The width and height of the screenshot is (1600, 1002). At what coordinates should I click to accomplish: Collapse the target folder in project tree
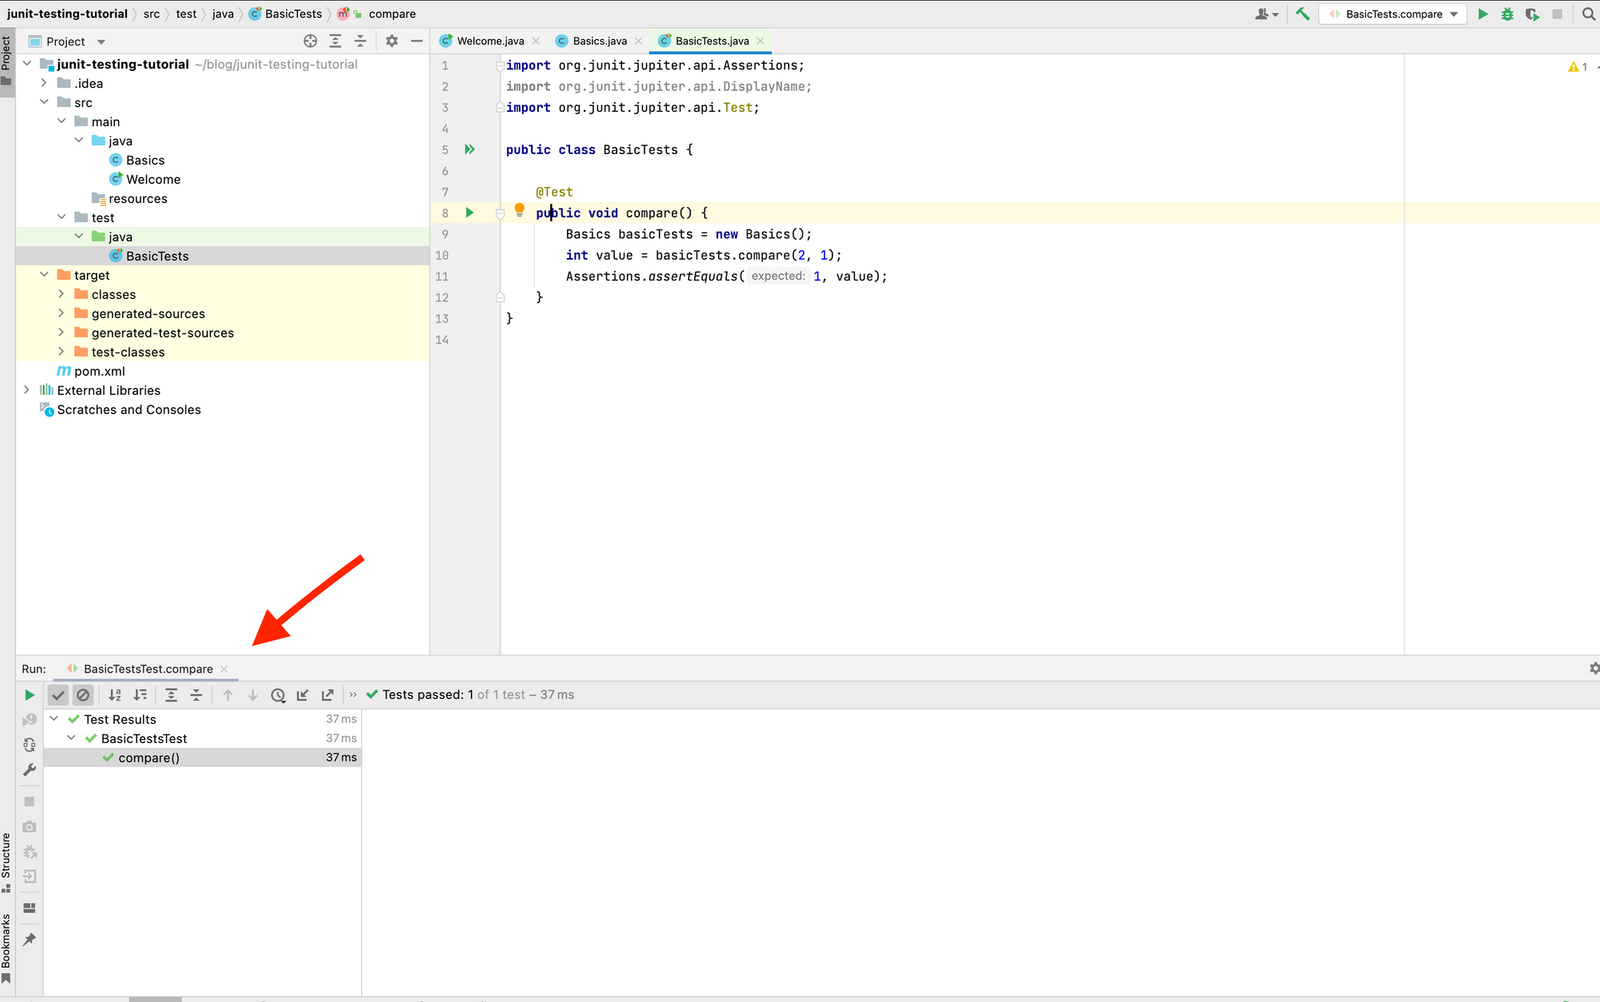pyautogui.click(x=44, y=275)
